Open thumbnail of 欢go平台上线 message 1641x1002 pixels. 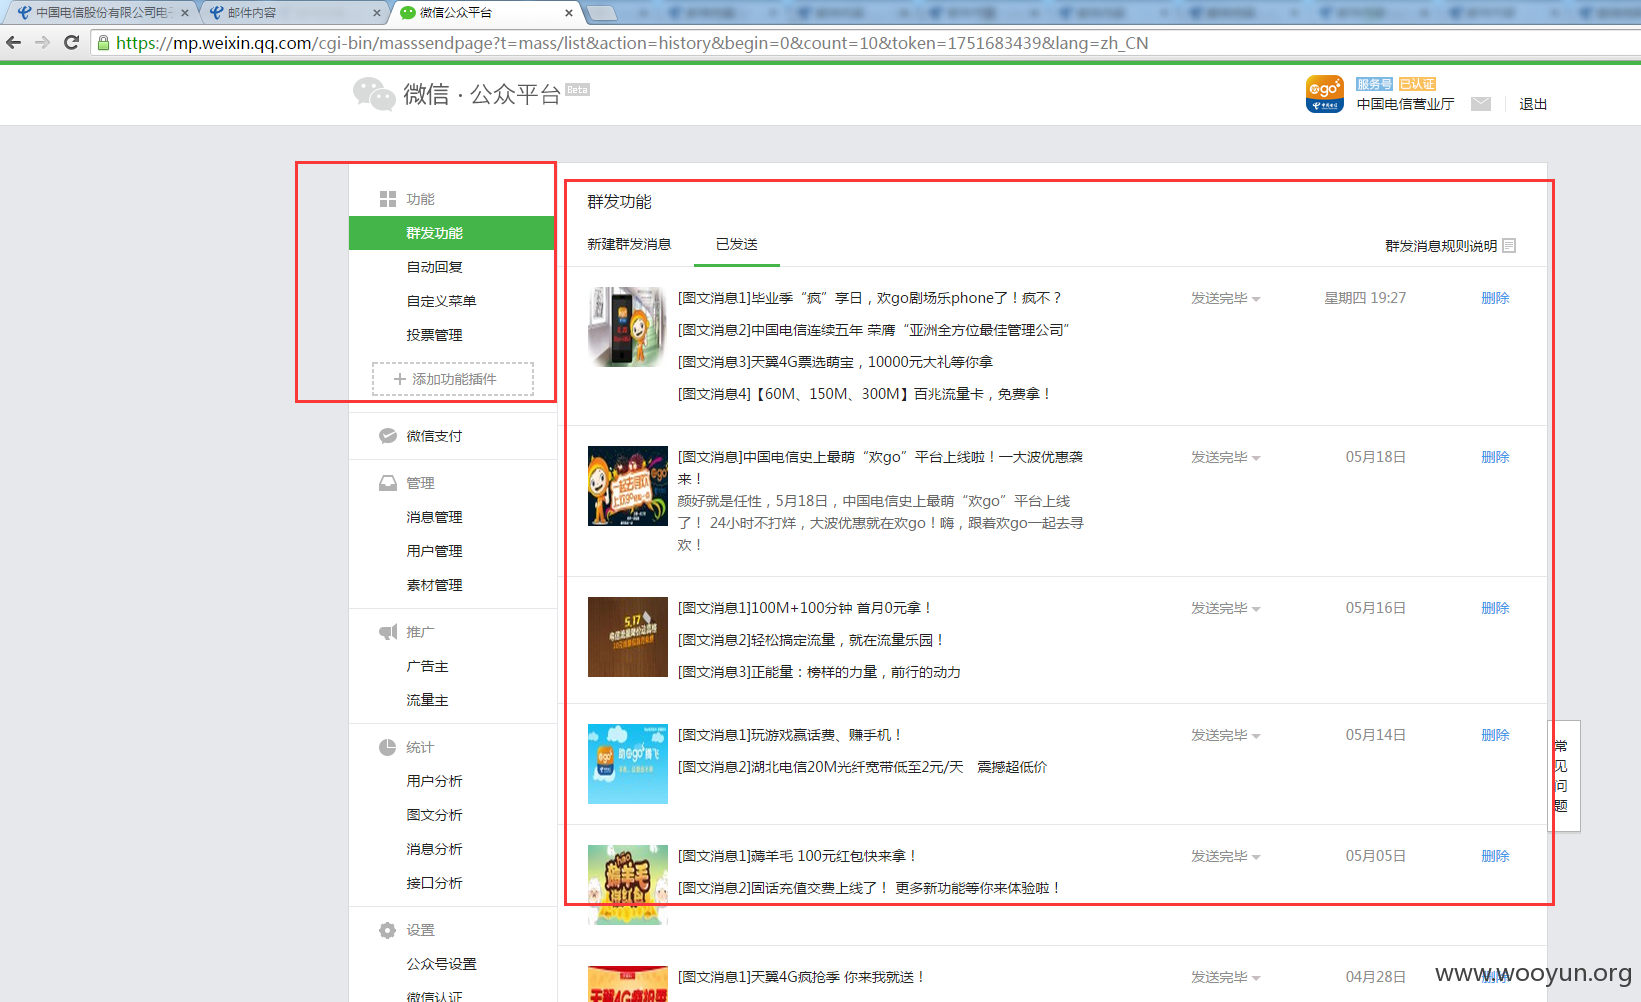point(627,486)
